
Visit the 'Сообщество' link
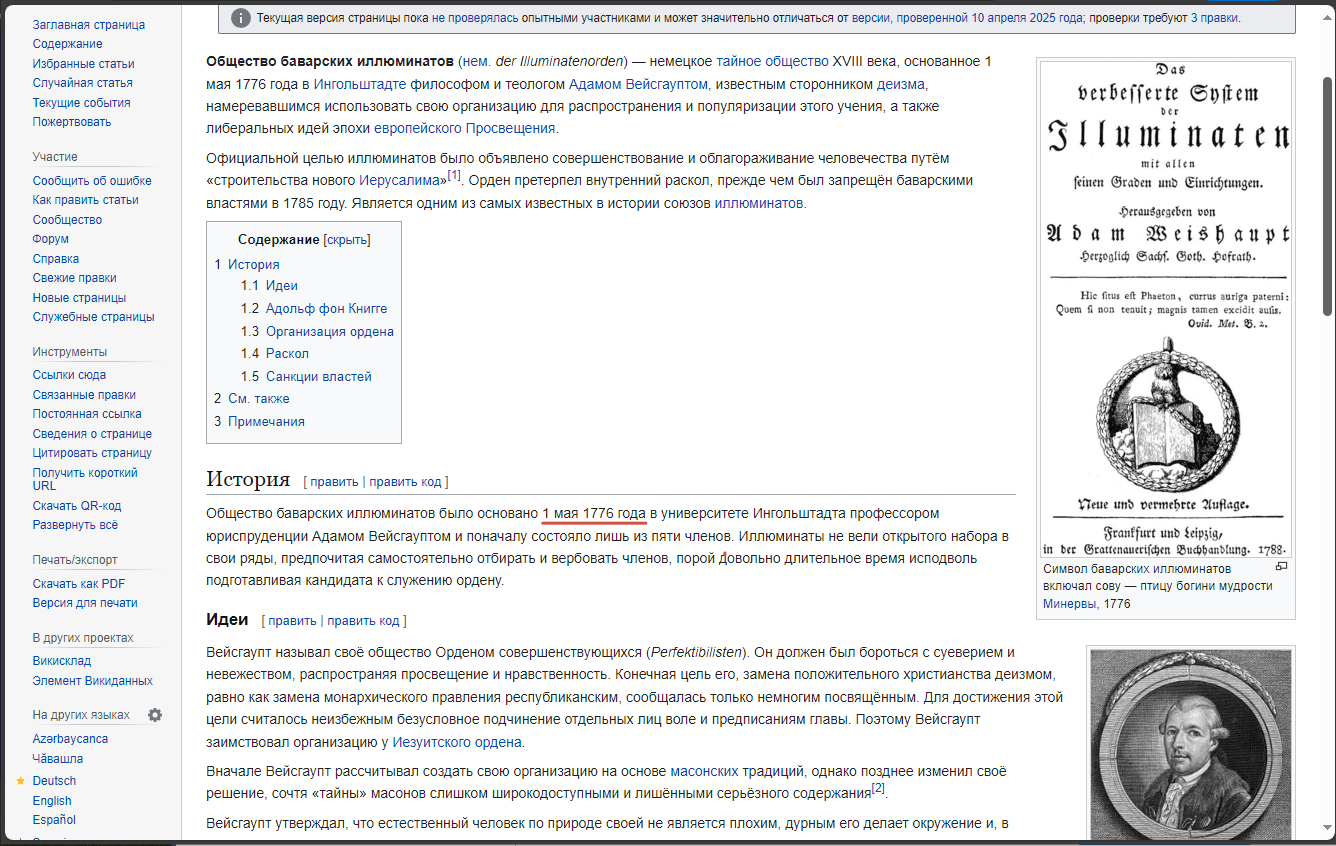[67, 220]
